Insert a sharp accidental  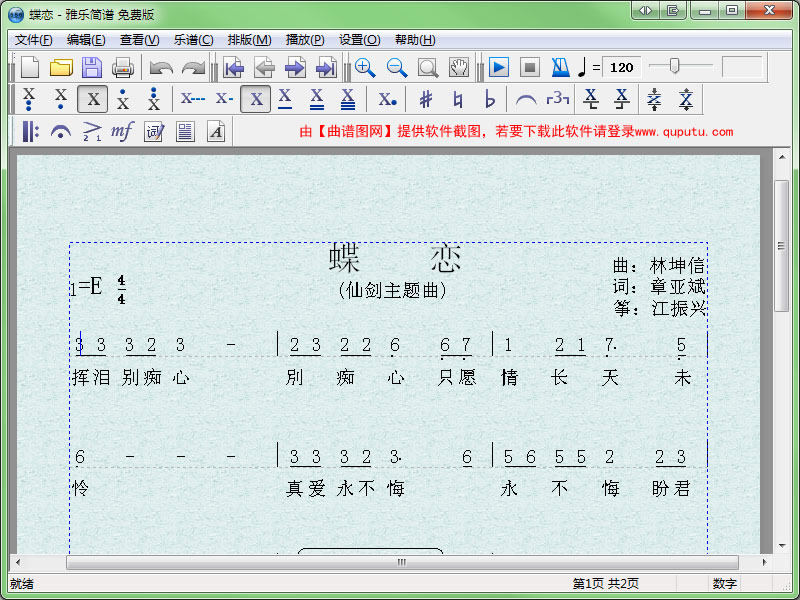[x=426, y=99]
